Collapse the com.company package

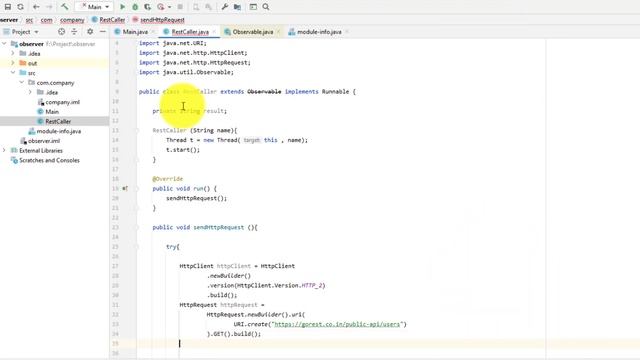[x=22, y=82]
